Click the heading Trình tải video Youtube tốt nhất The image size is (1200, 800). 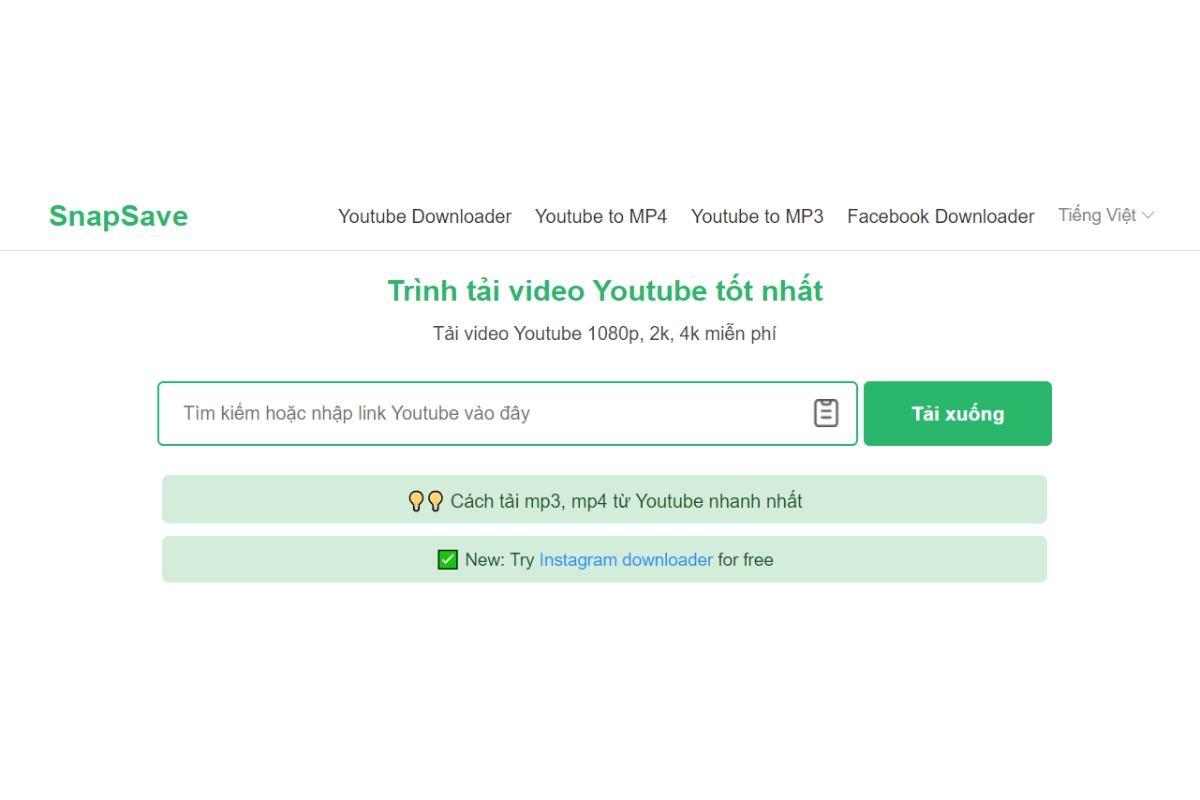pos(604,291)
